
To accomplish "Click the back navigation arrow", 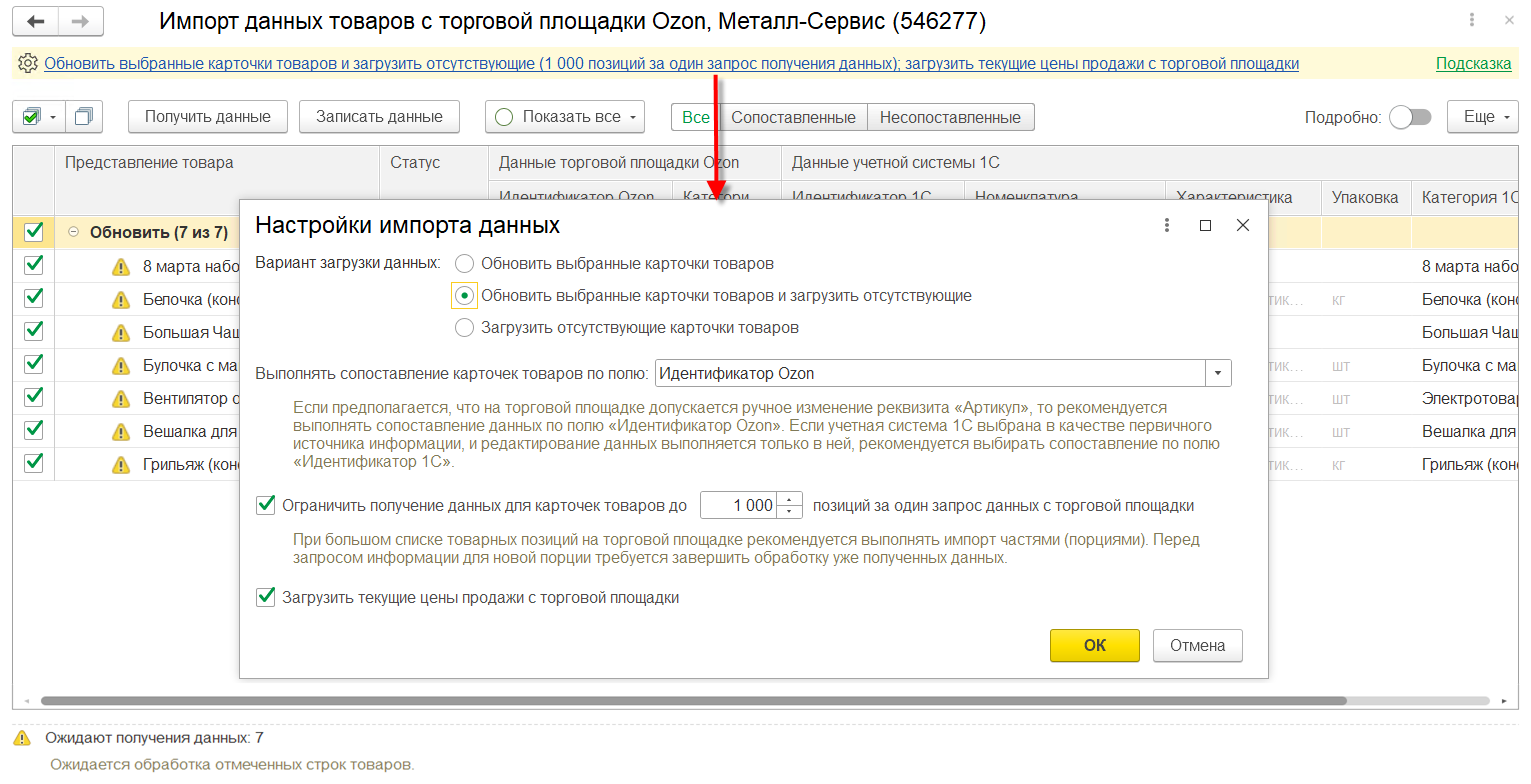I will (x=36, y=21).
